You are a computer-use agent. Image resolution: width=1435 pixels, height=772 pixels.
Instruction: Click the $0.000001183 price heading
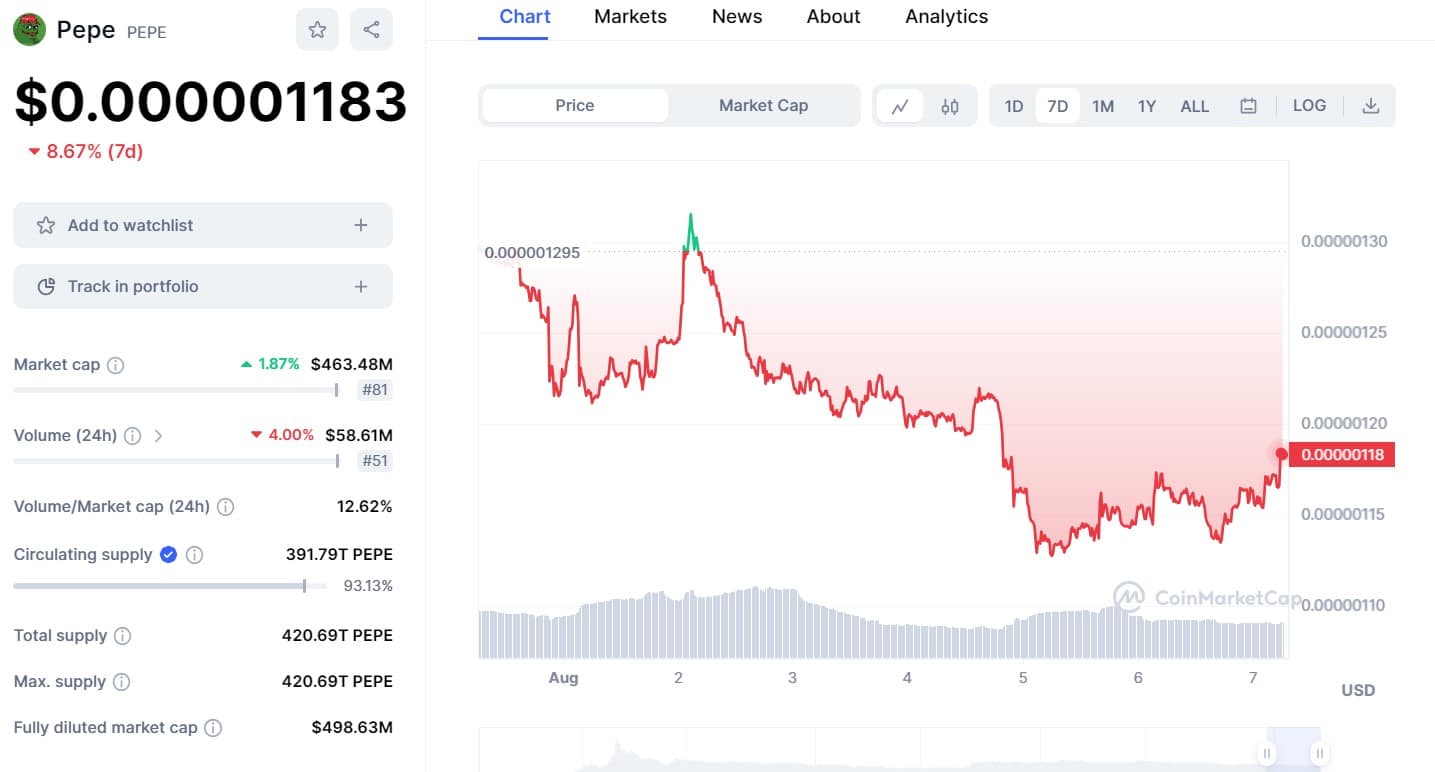(211, 102)
